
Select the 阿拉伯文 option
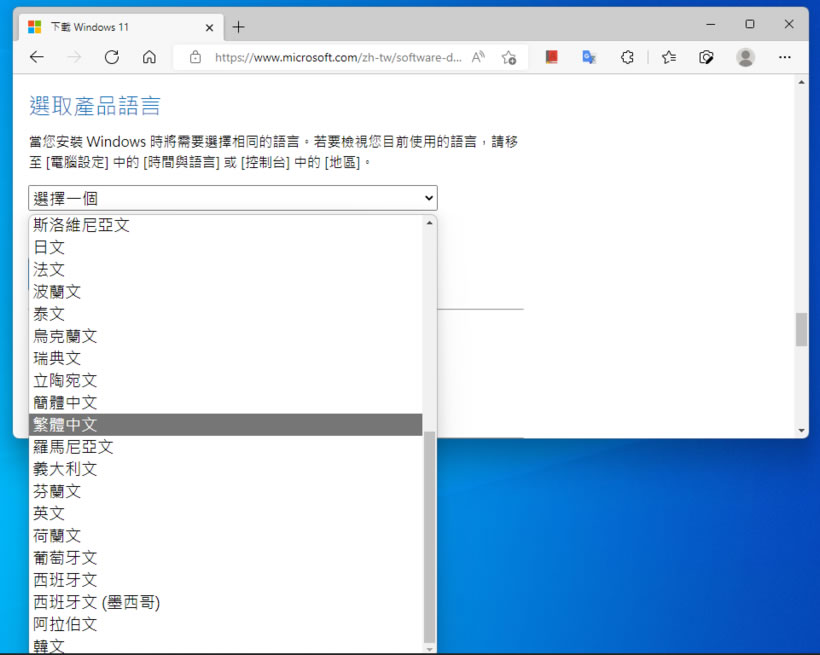click(x=225, y=624)
